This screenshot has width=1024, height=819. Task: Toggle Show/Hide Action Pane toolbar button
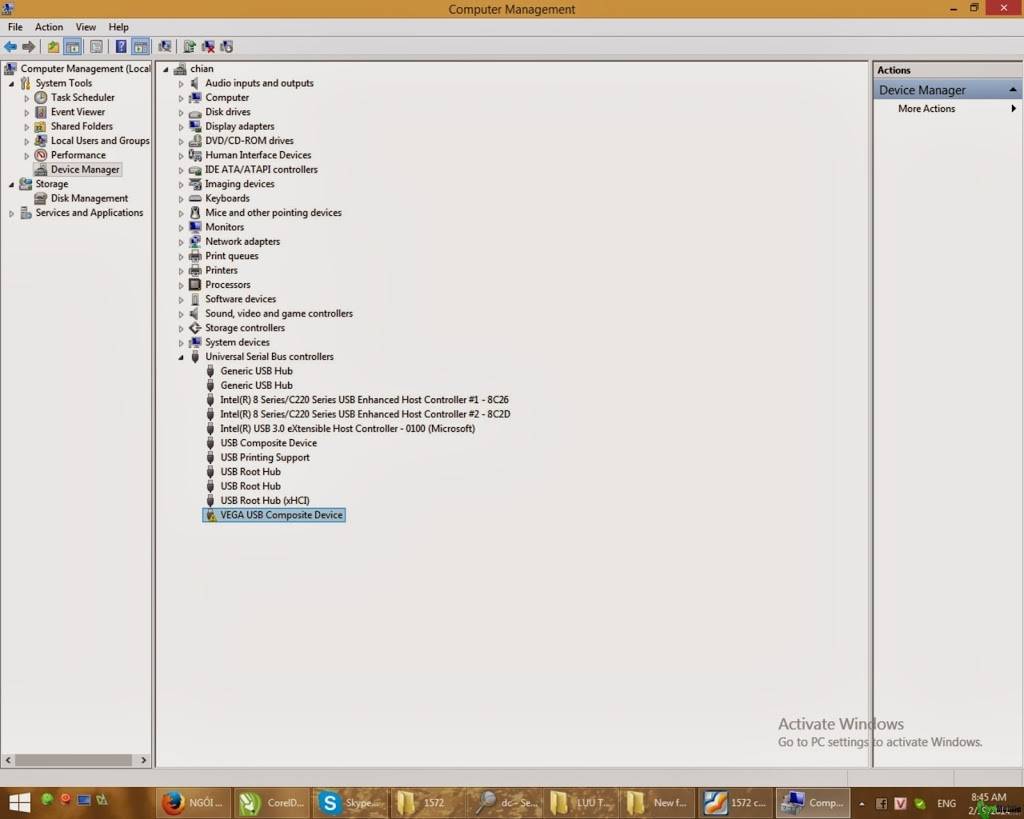[140, 46]
